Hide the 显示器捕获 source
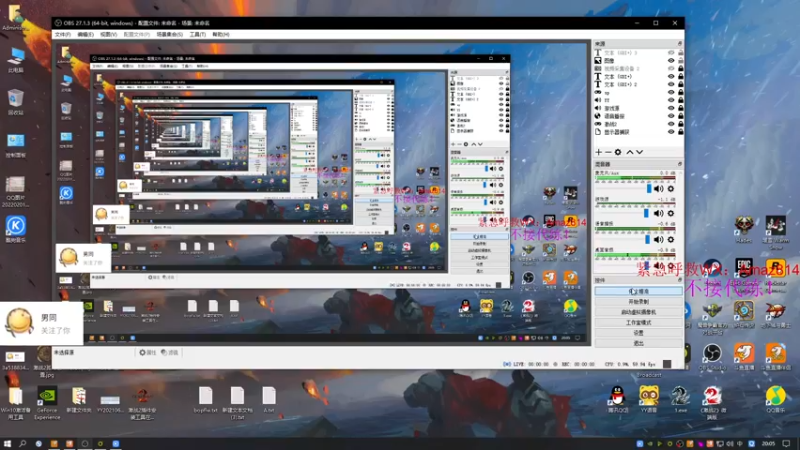The image size is (800, 450). (x=671, y=132)
